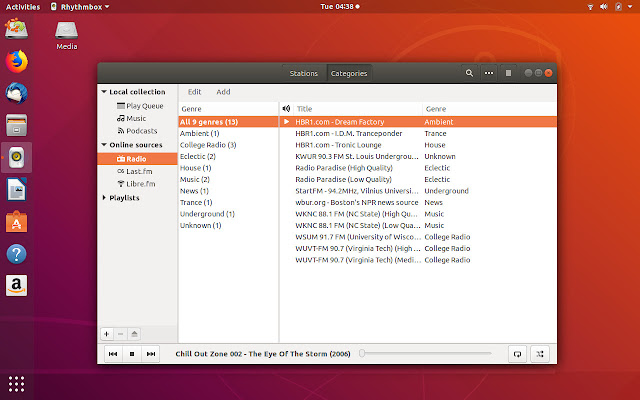Select Radio source in sidebar
The image size is (640, 400).
137,159
